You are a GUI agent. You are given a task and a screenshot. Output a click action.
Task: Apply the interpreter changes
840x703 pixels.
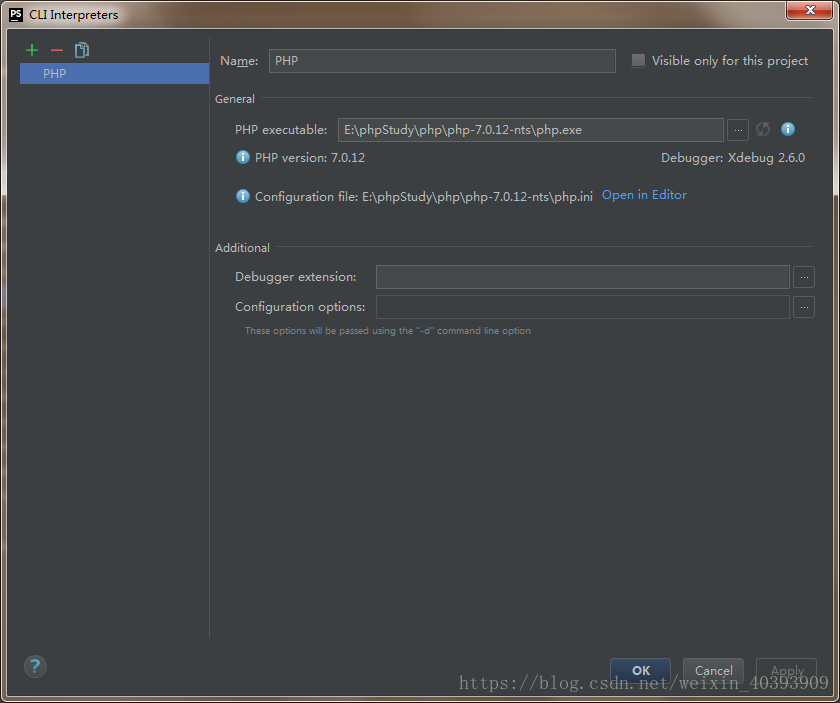pyautogui.click(x=786, y=671)
